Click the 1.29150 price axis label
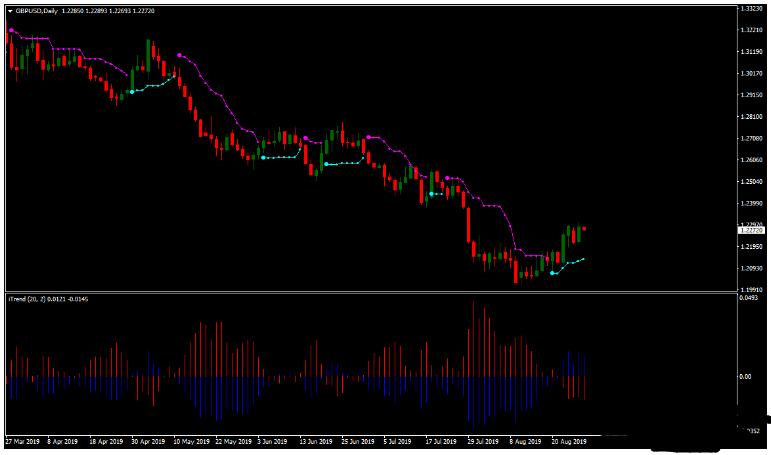771x455 pixels. [751, 95]
